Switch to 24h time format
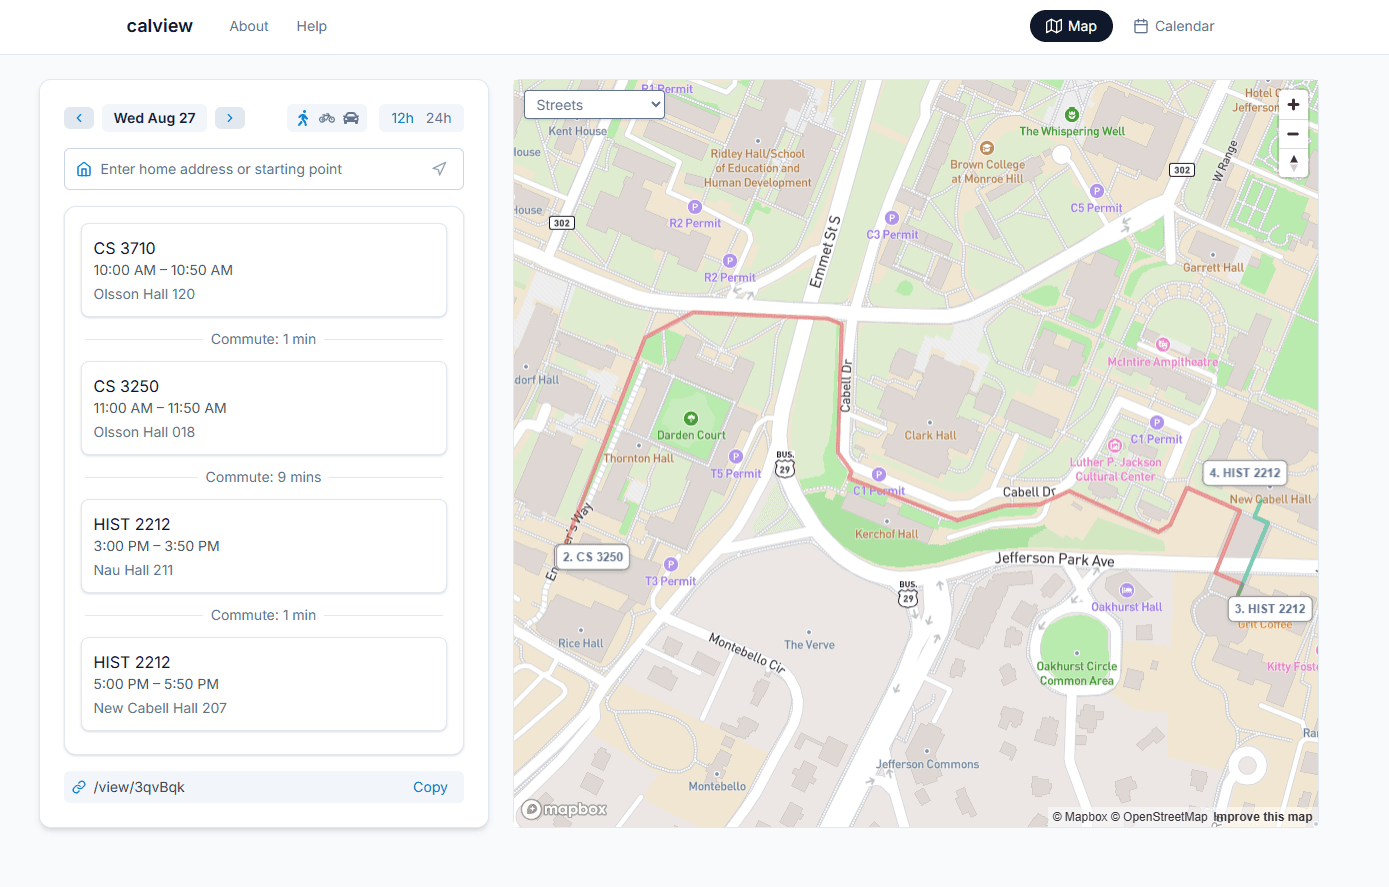Image resolution: width=1389 pixels, height=887 pixels. 438,118
